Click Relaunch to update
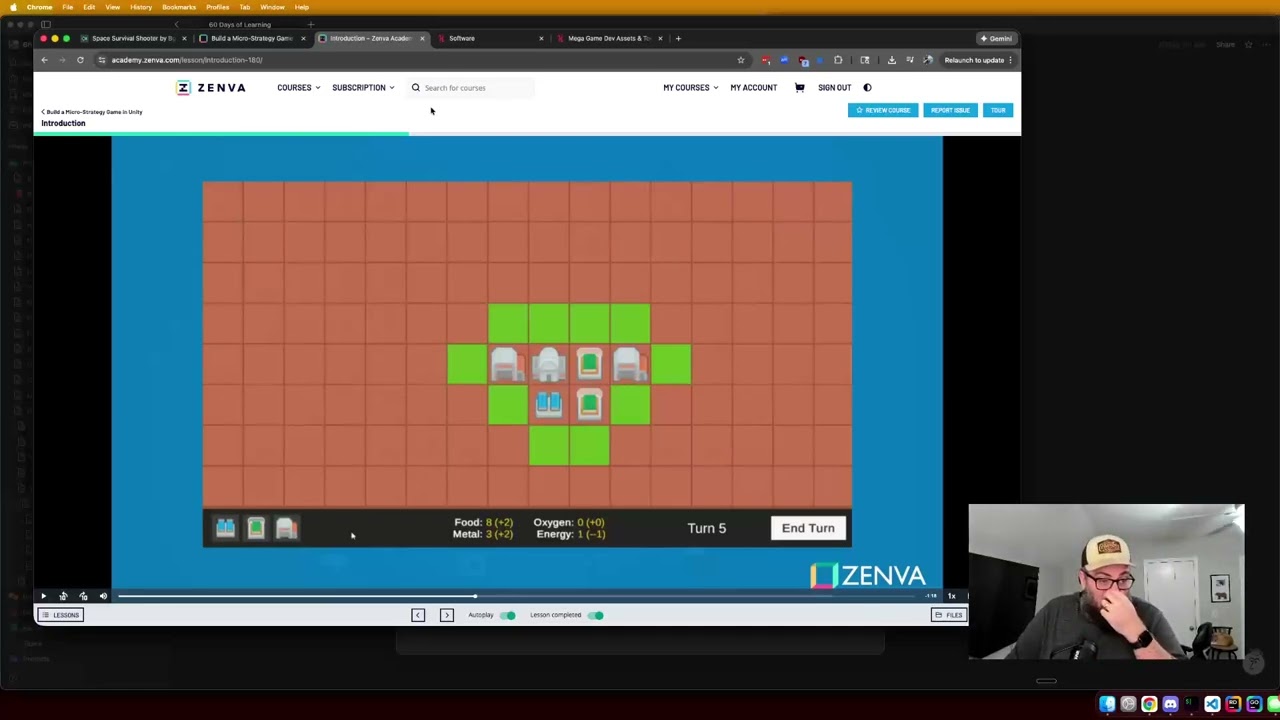 [x=974, y=60]
